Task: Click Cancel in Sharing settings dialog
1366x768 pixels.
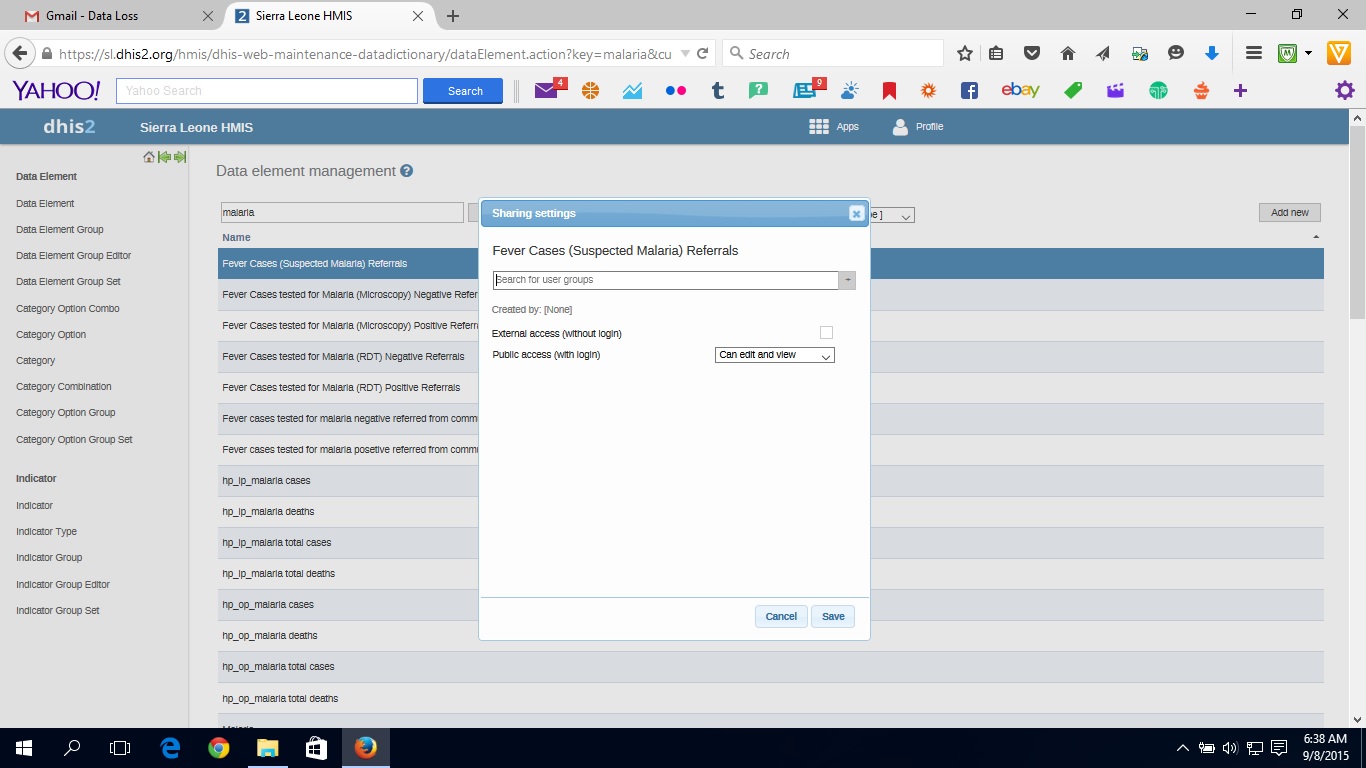Action: coord(781,616)
